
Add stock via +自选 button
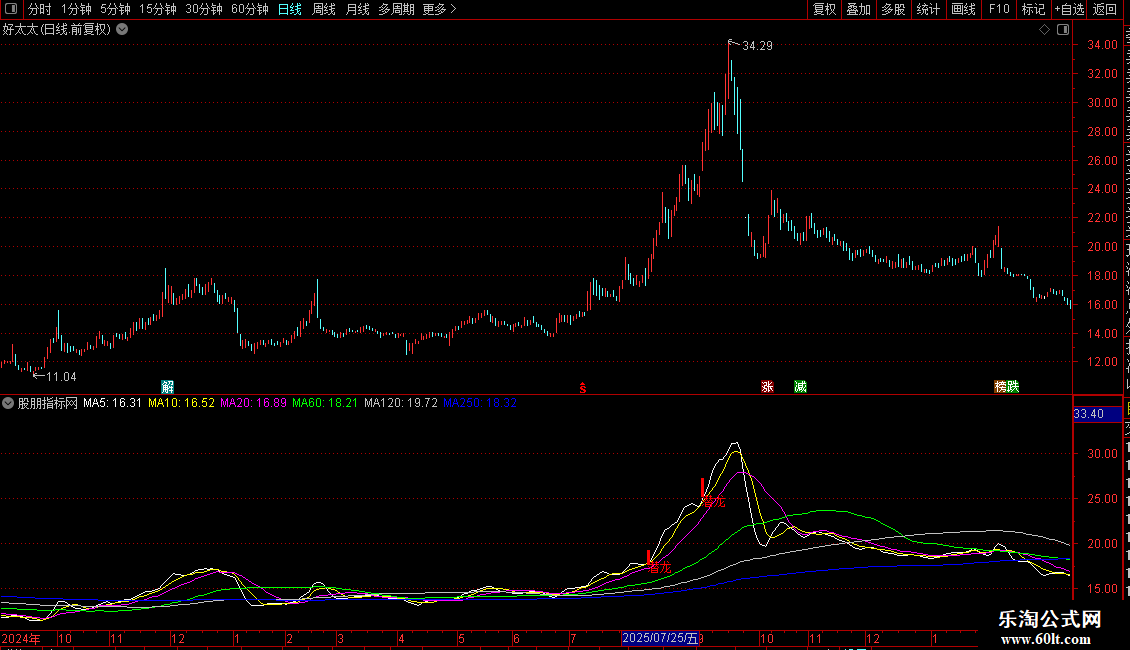(1069, 9)
